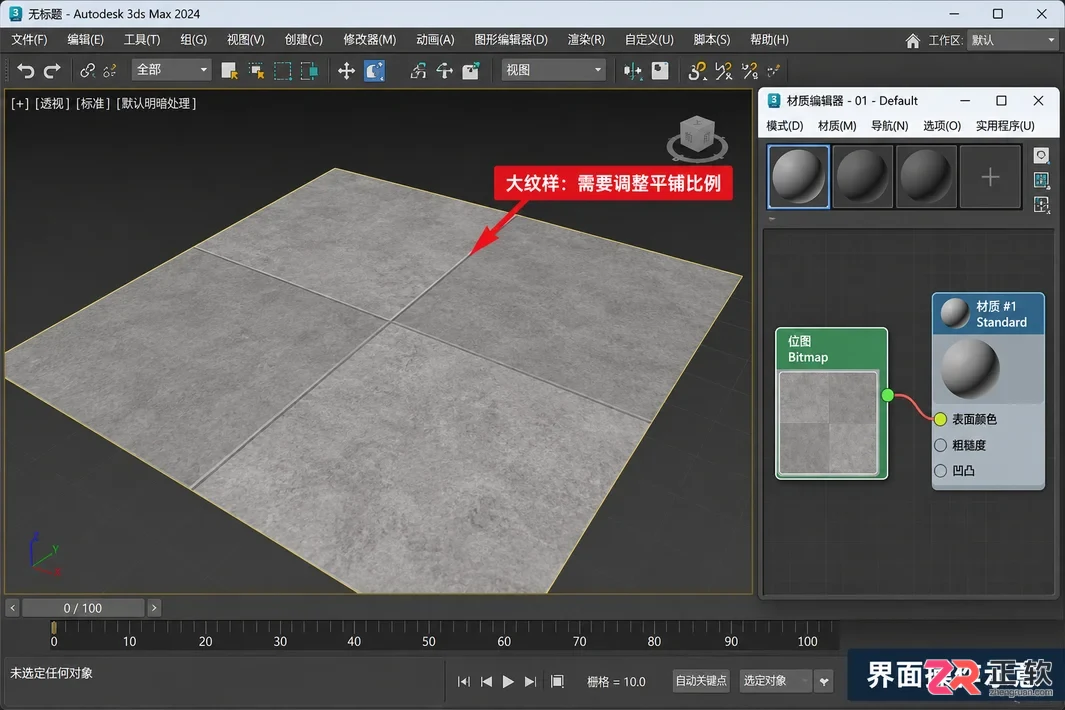Toggle window/crossing selection mode
1065x710 pixels.
pyautogui.click(x=309, y=71)
